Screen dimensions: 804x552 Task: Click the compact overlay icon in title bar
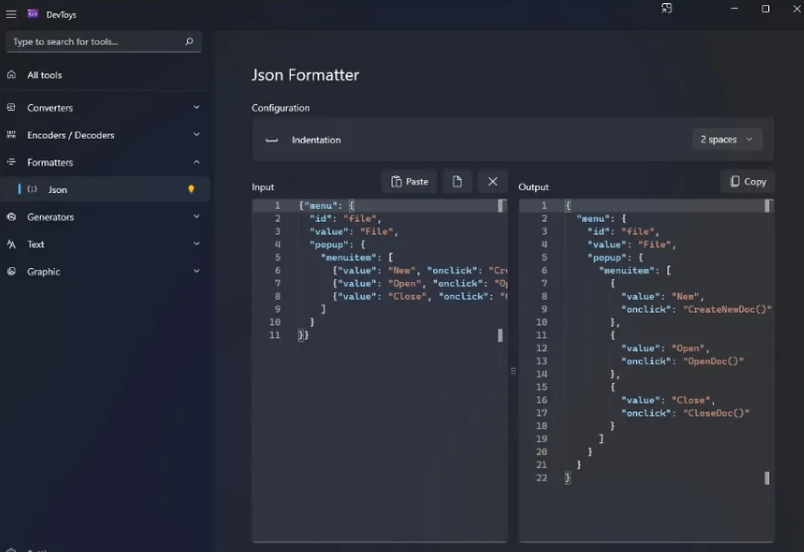coord(667,9)
